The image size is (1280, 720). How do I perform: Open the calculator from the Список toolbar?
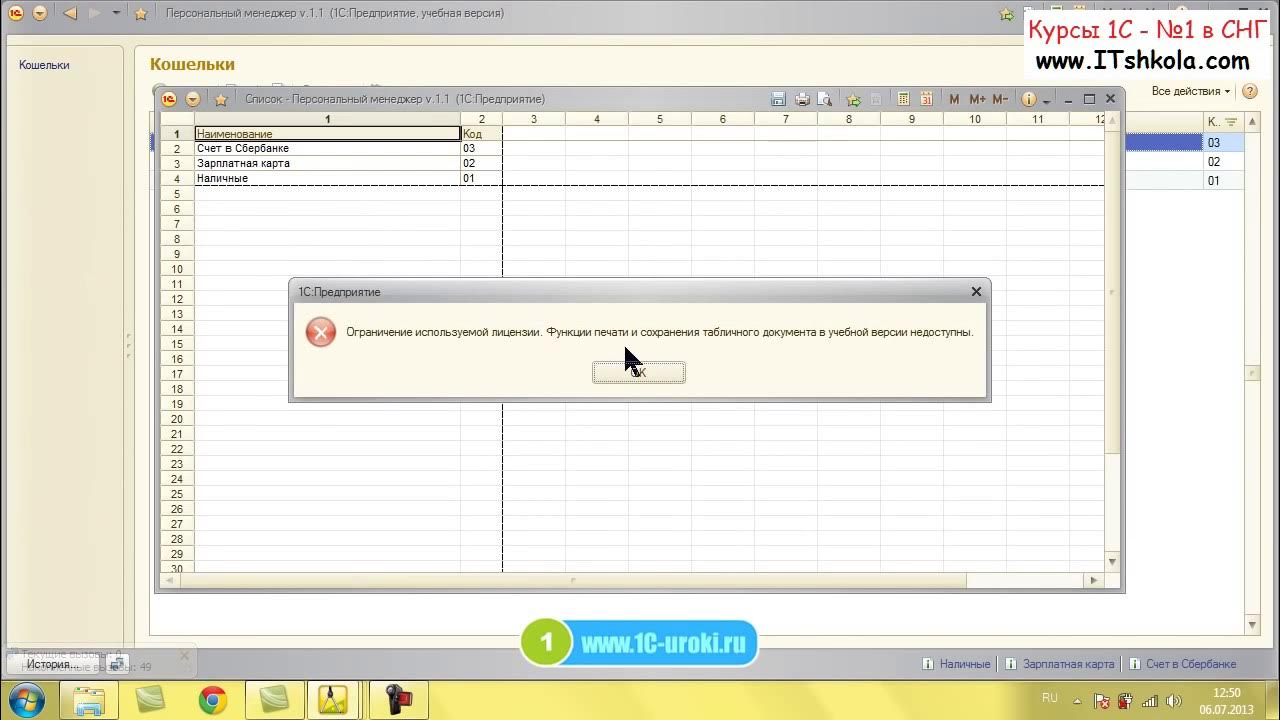pyautogui.click(x=904, y=99)
